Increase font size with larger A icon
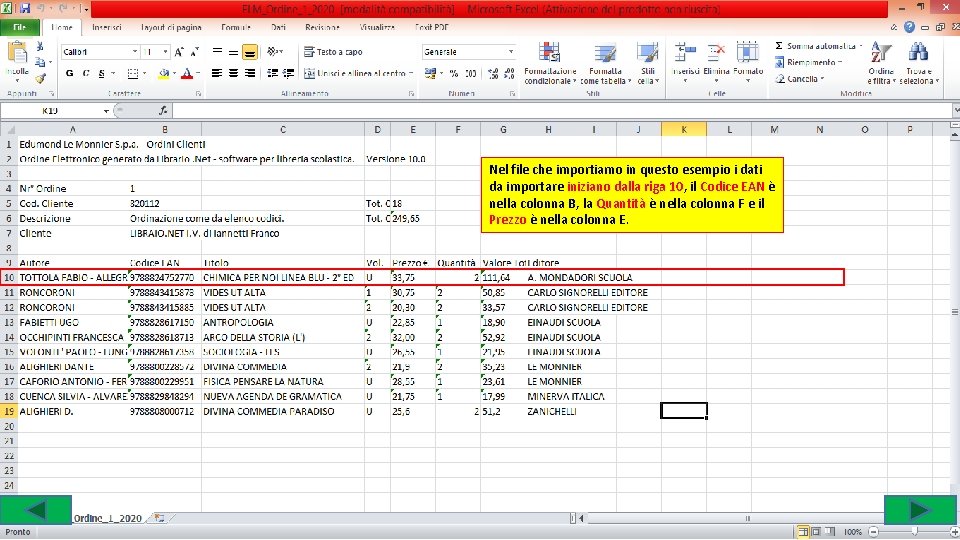This screenshot has height=540, width=960. [179, 52]
